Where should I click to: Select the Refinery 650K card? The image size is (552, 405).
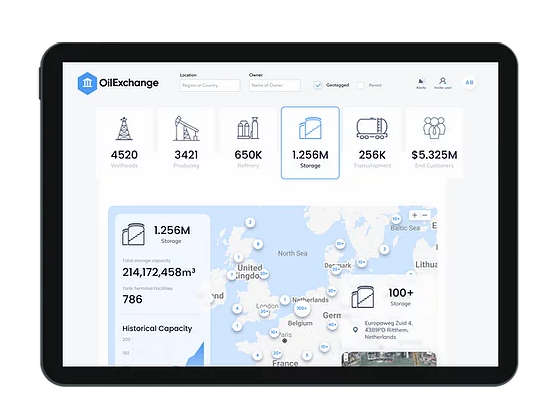(x=248, y=143)
